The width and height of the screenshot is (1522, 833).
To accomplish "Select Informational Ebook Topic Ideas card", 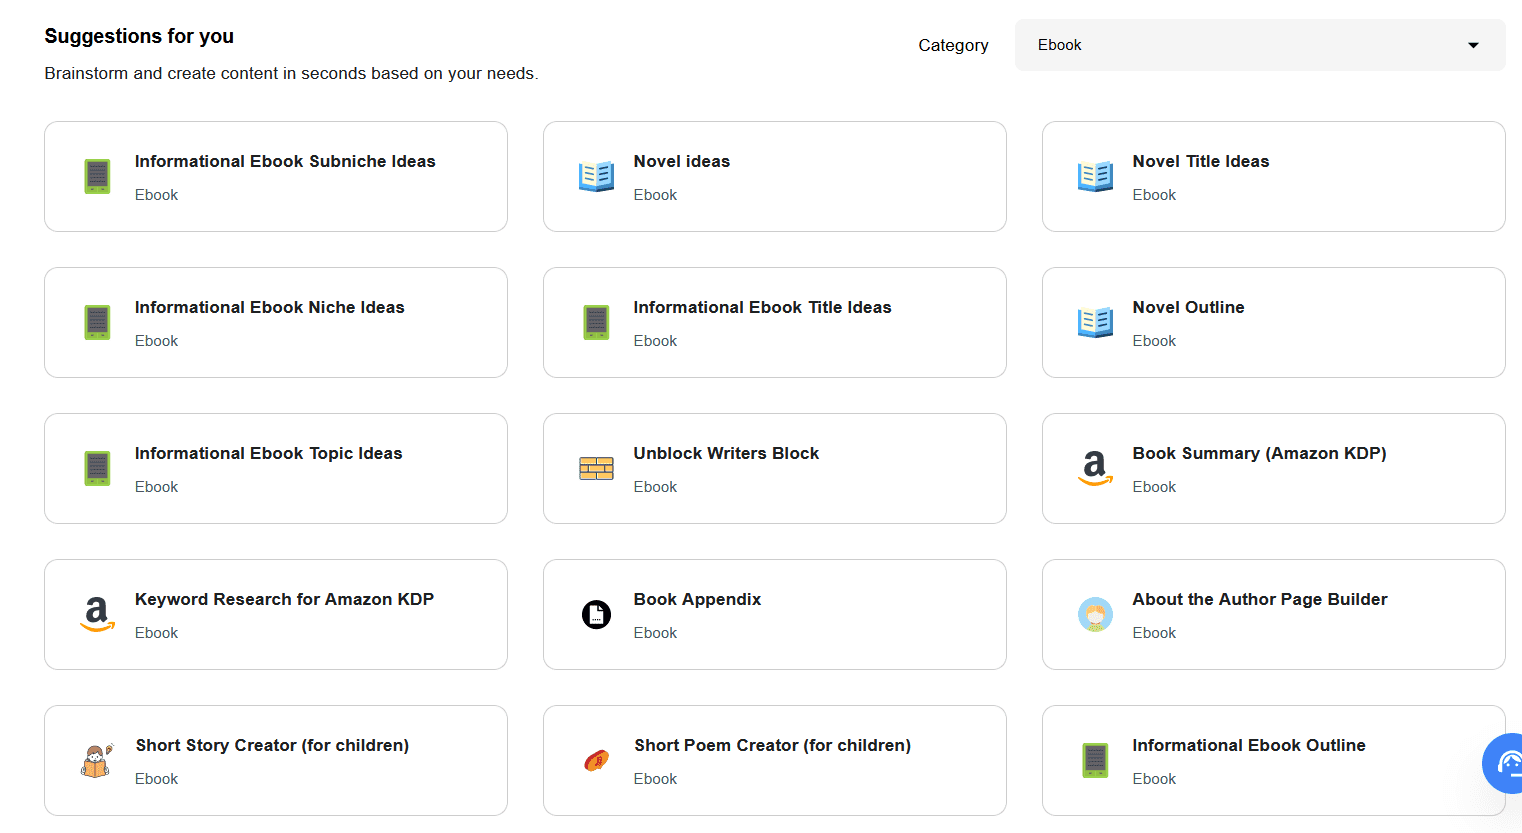I will tap(275, 468).
